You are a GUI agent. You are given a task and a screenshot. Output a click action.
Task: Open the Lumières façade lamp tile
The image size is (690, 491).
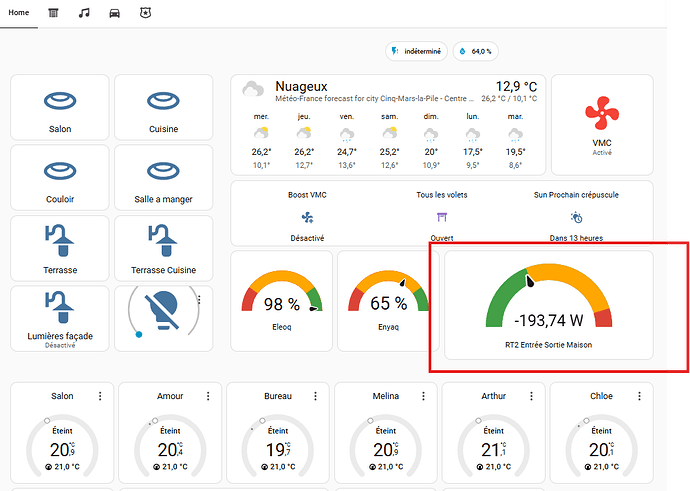(60, 319)
